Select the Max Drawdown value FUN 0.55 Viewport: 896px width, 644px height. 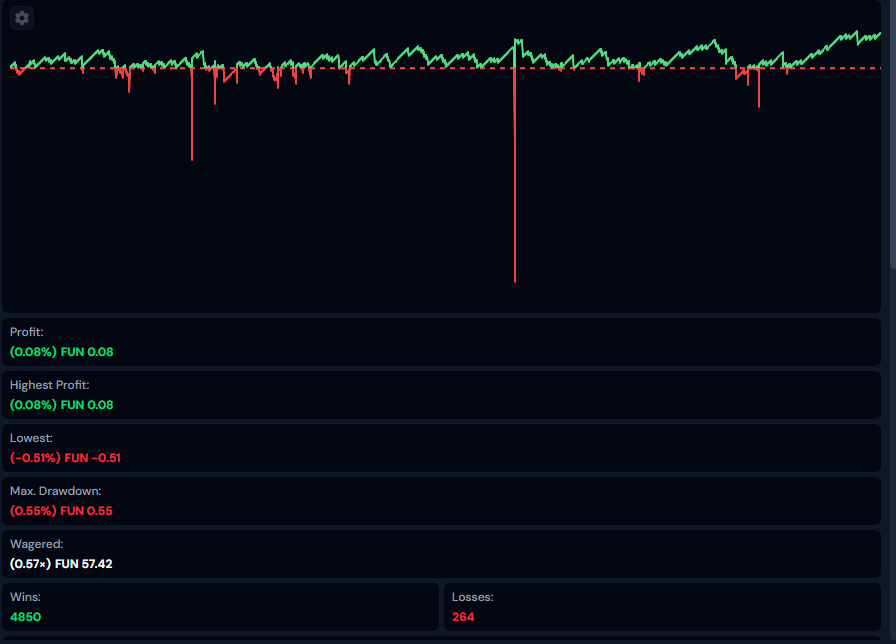(x=61, y=511)
